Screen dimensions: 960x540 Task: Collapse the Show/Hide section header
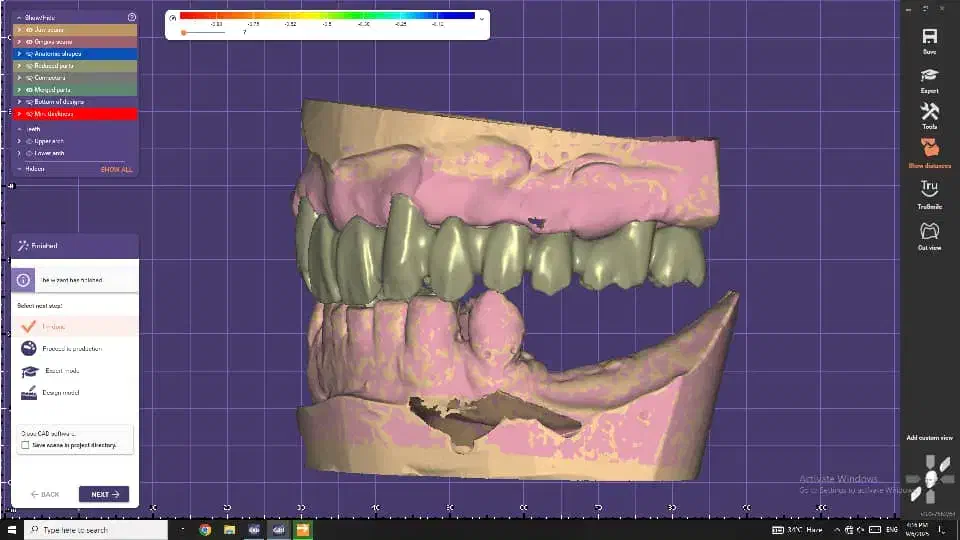[19, 18]
